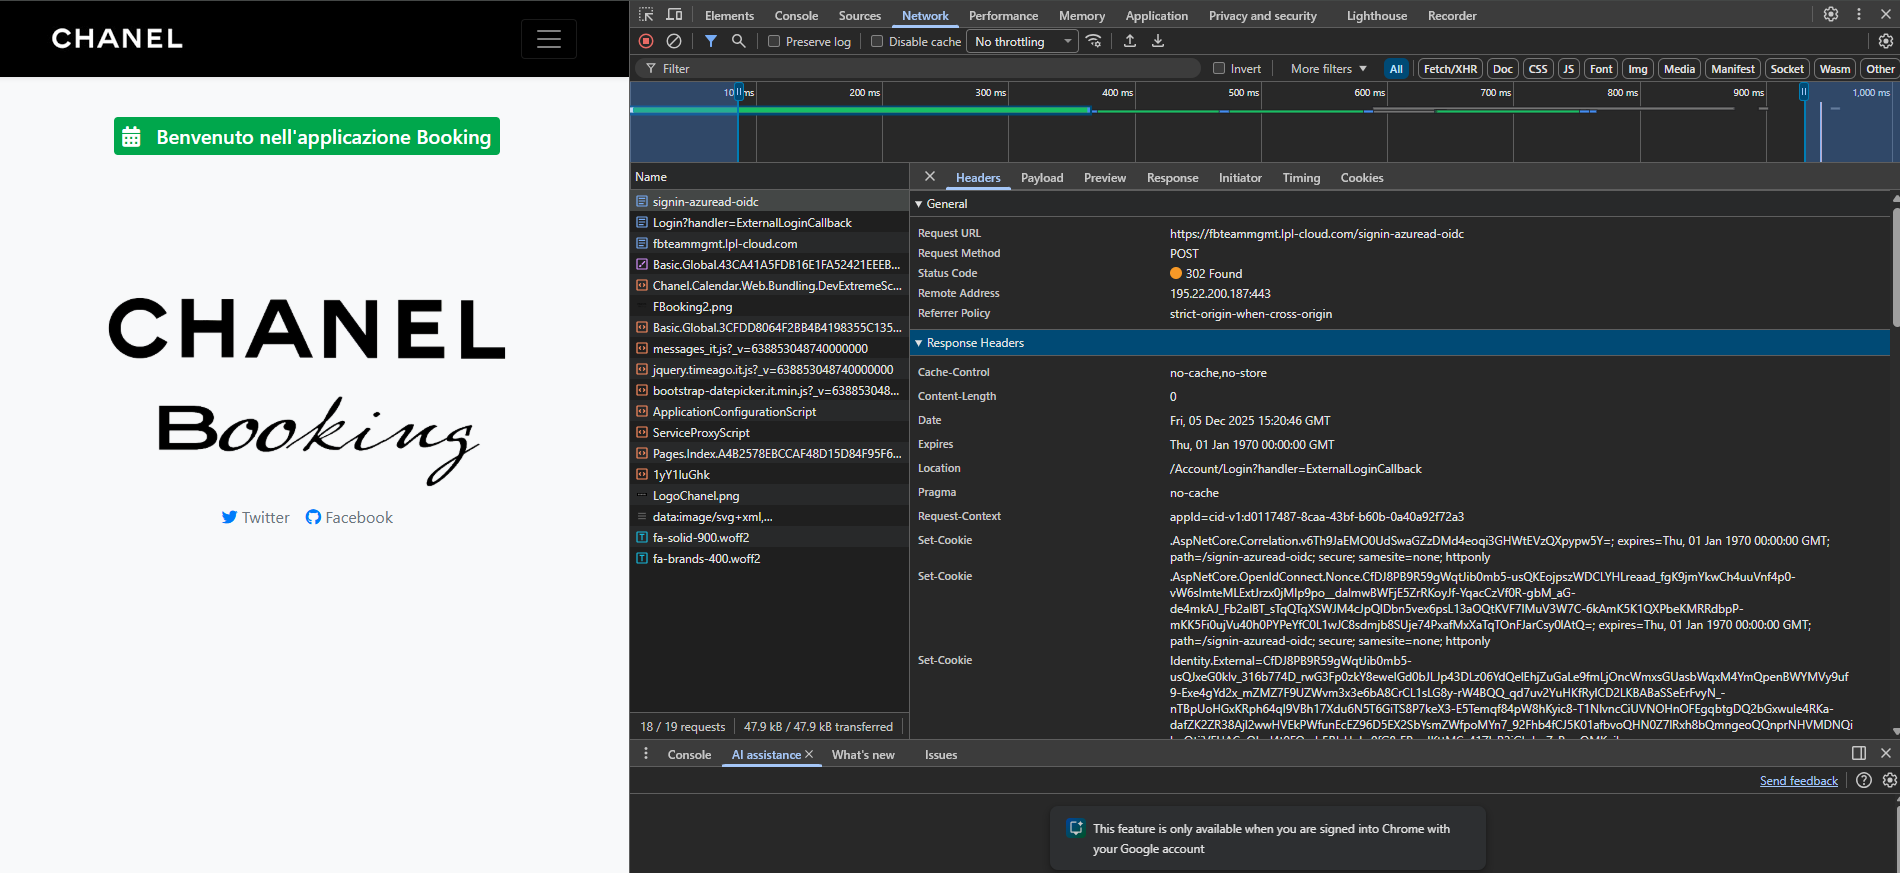Click the inspect element picker icon
1900x873 pixels.
646,15
